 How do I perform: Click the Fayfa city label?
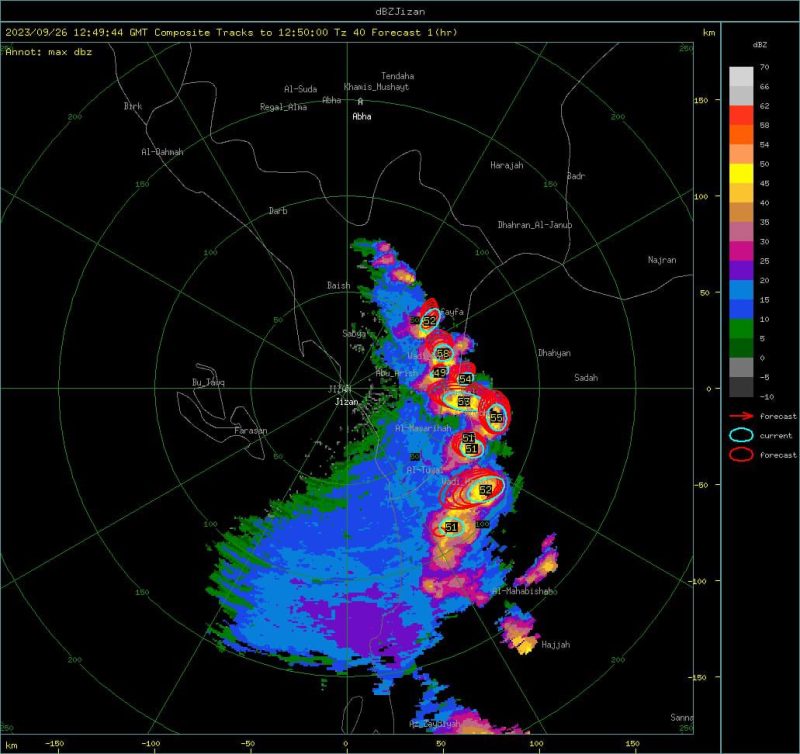tap(452, 311)
